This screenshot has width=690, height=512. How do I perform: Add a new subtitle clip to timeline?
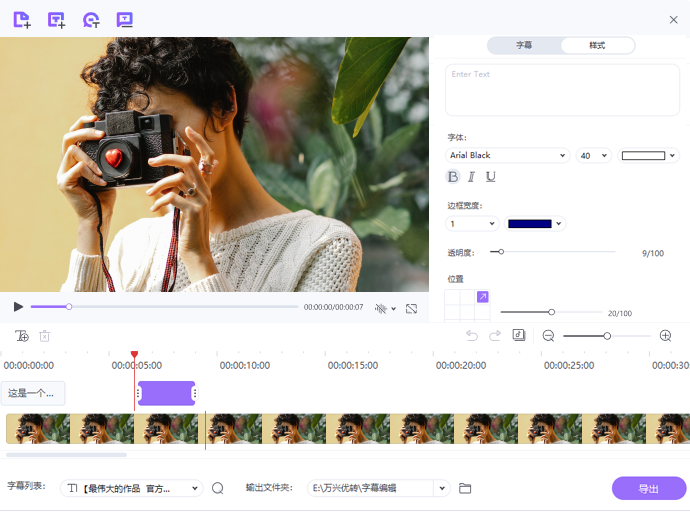22,336
